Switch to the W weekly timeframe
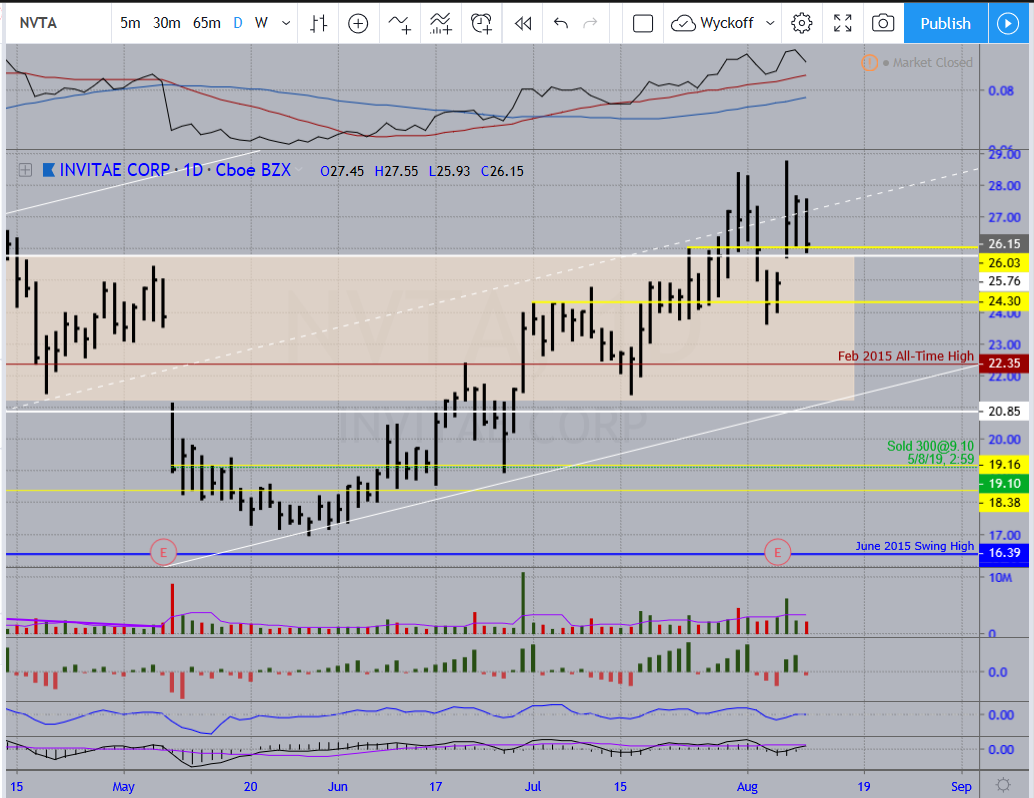The width and height of the screenshot is (1034, 798). tap(261, 23)
